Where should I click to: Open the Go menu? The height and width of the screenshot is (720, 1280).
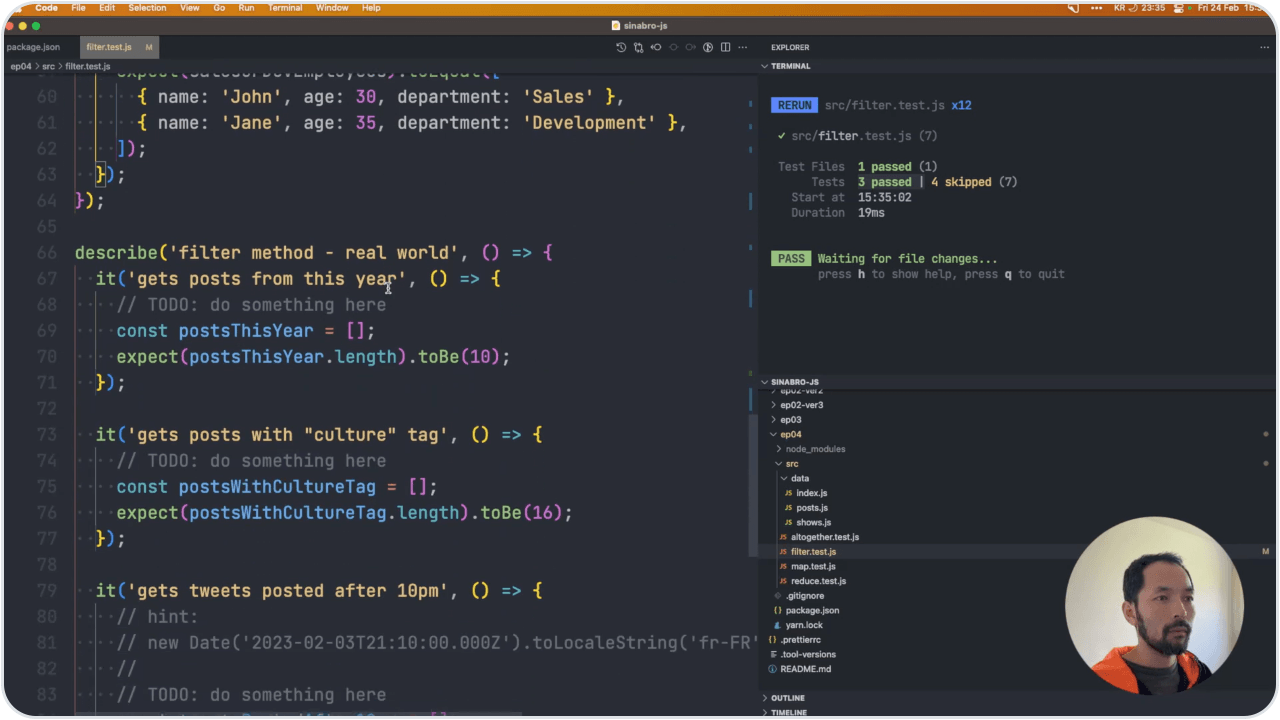tap(219, 8)
